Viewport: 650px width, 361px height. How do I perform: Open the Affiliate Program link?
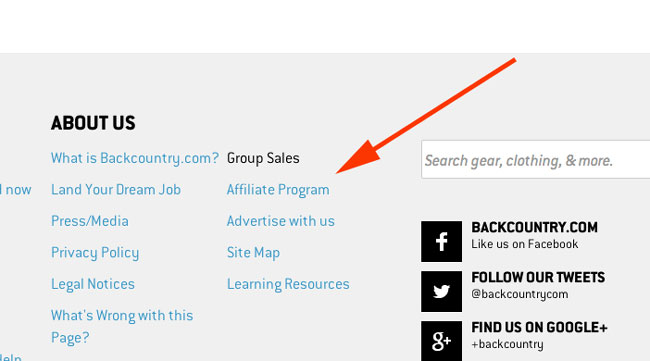[278, 190]
